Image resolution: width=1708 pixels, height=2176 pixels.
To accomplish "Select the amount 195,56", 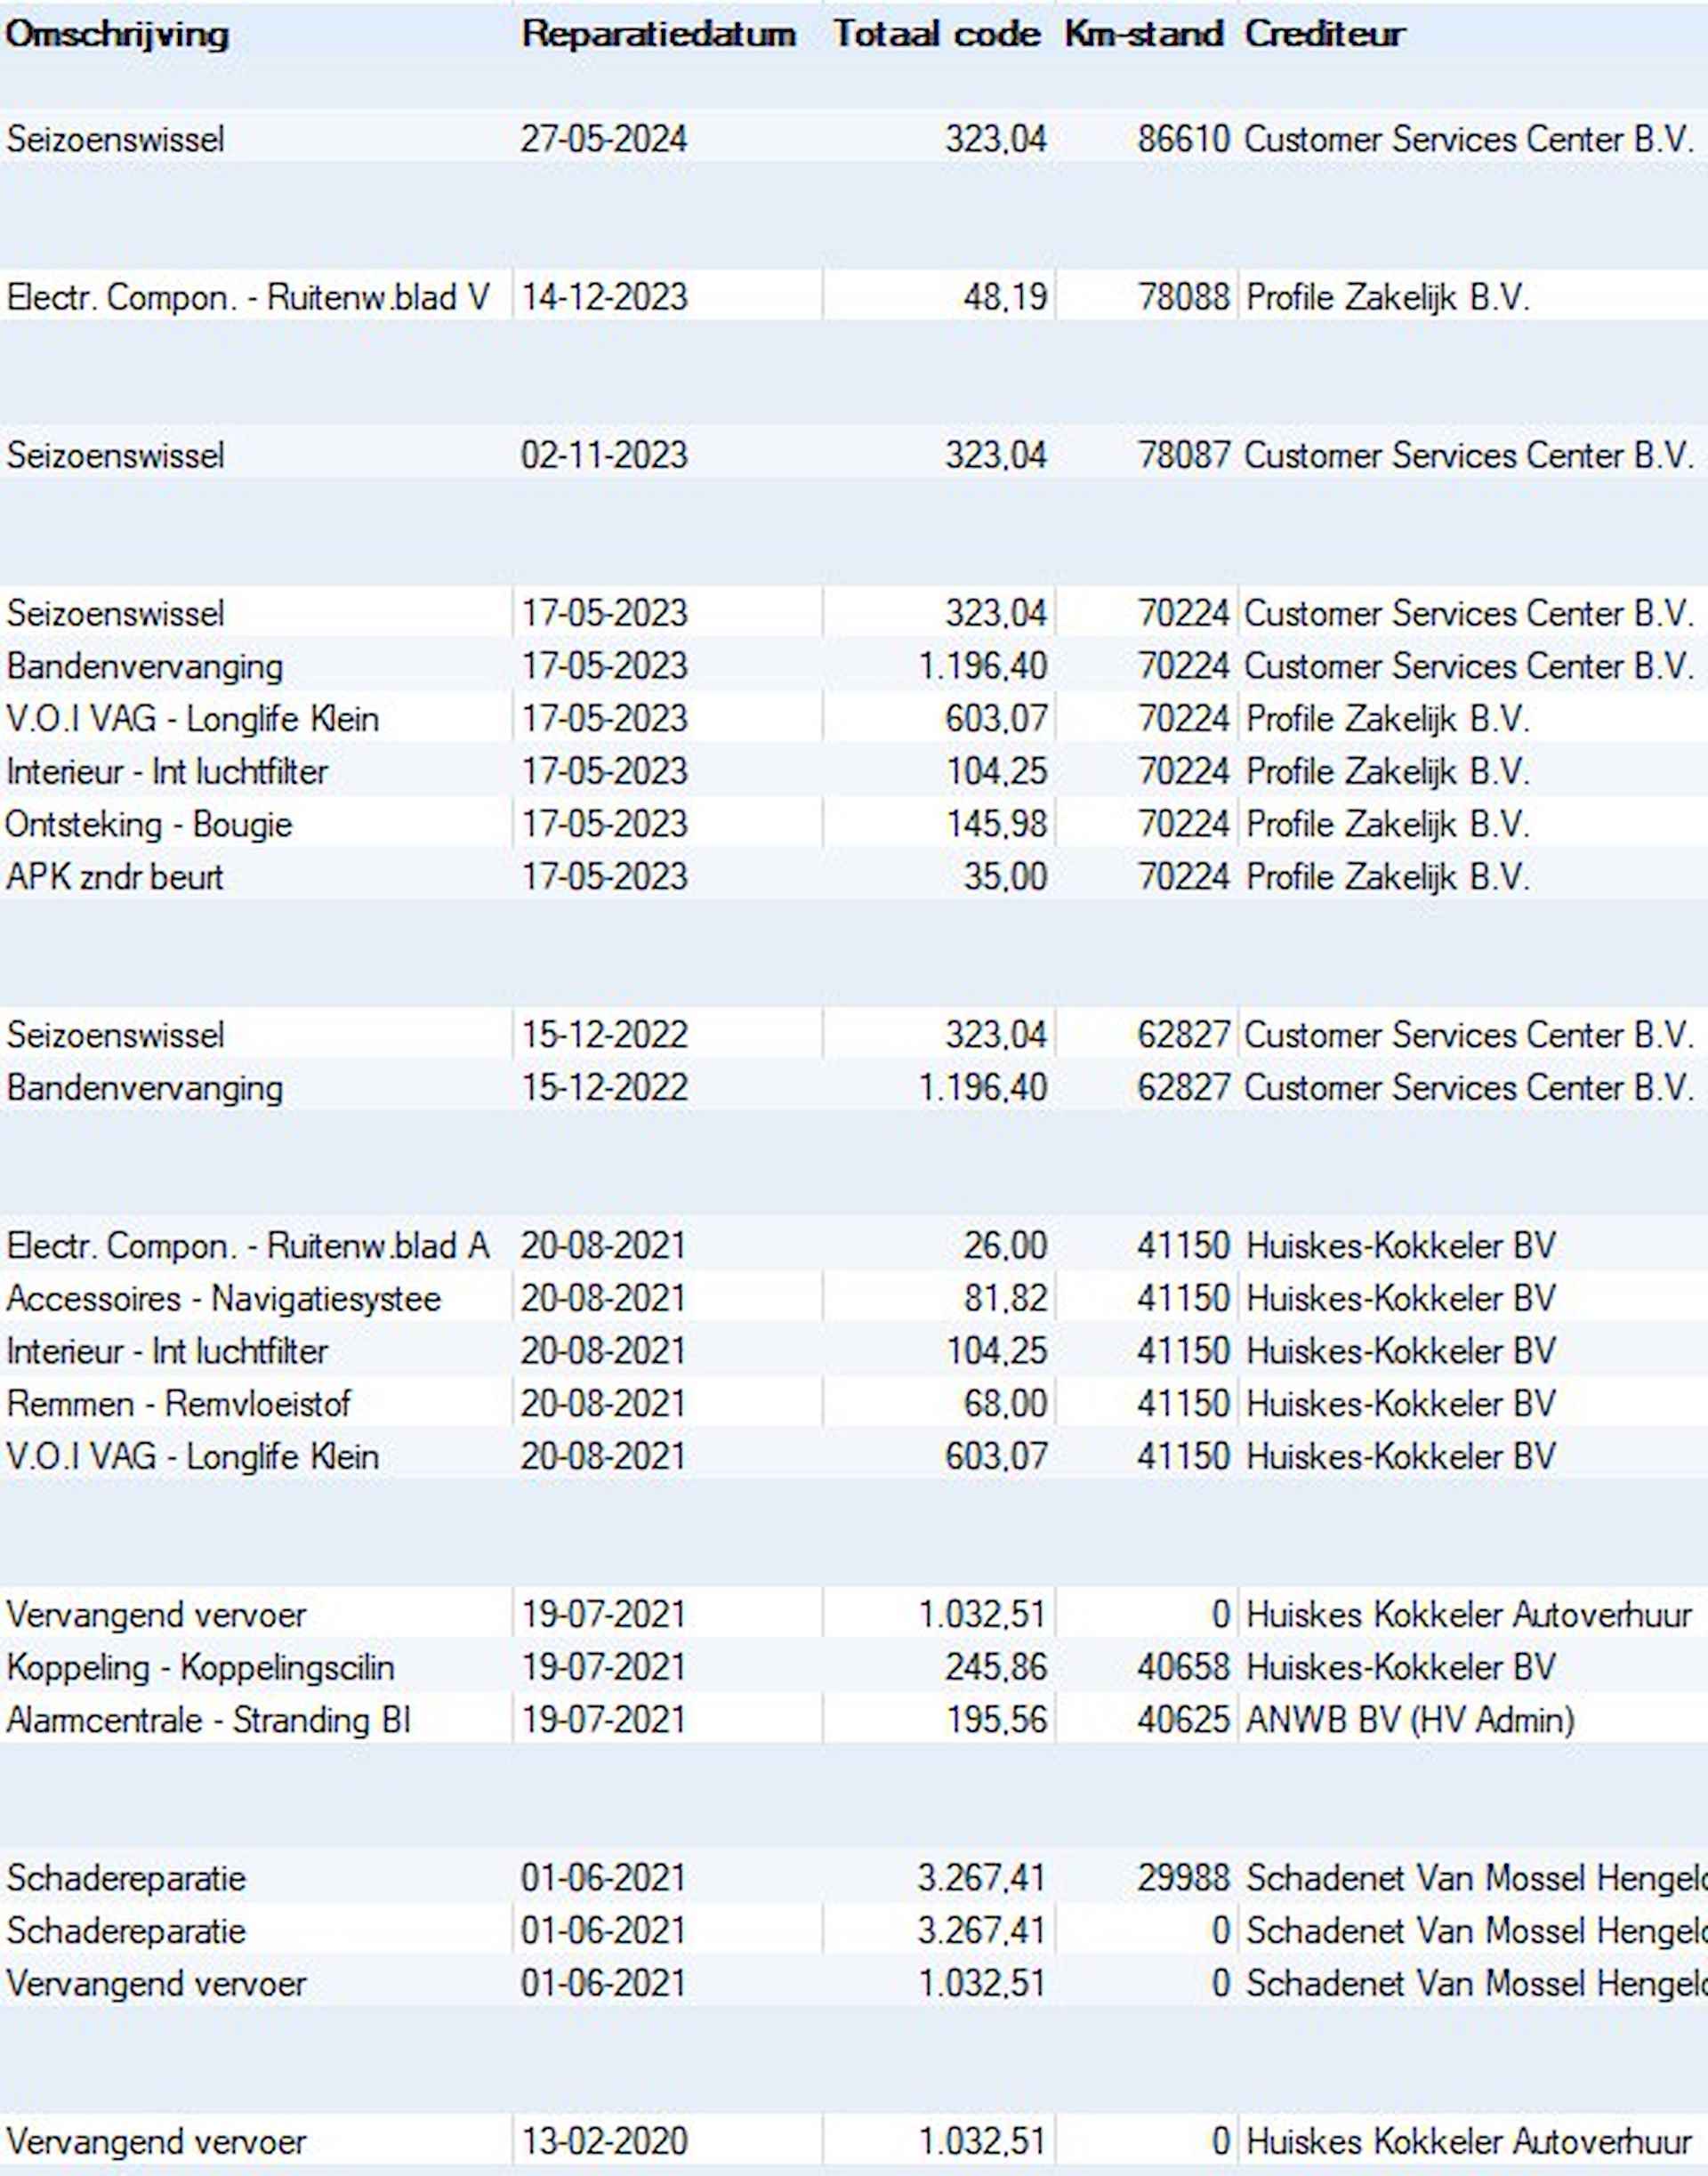I will (x=997, y=1721).
